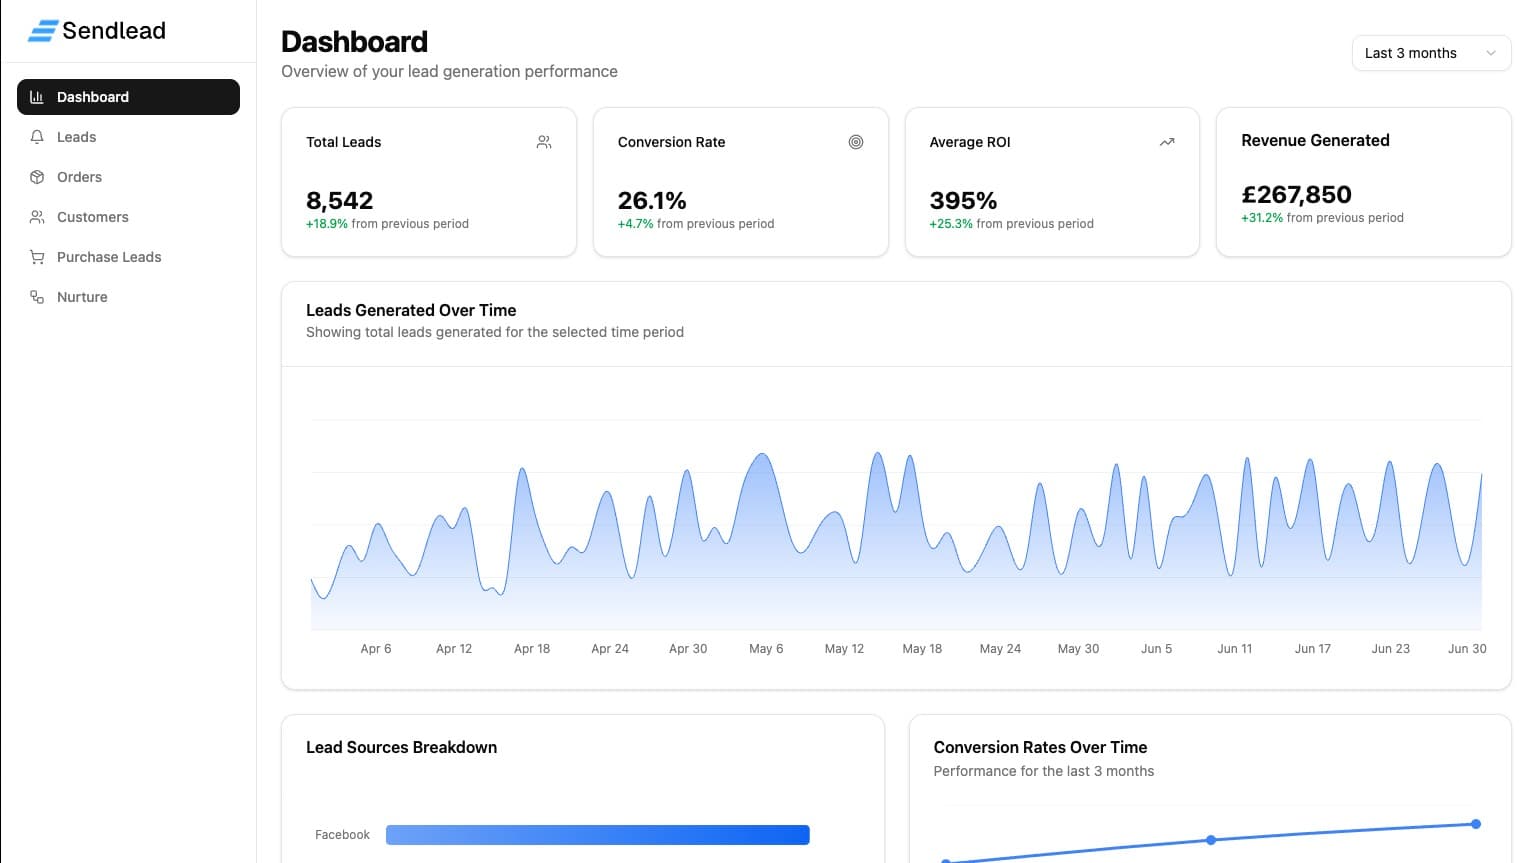The width and height of the screenshot is (1533, 863).
Task: Click the Sendlead logo icon
Action: [42, 31]
